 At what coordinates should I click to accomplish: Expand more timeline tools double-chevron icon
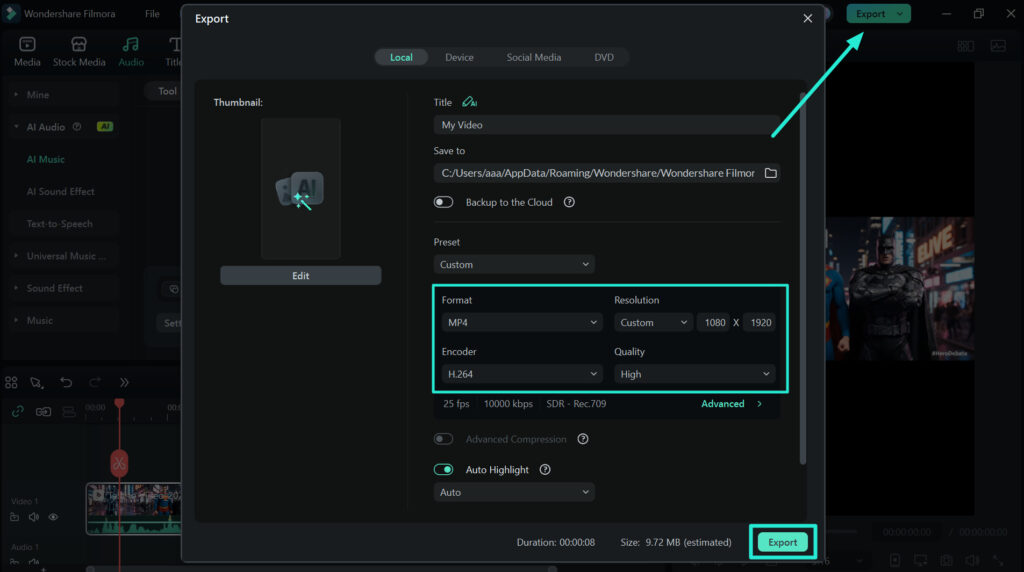124,383
